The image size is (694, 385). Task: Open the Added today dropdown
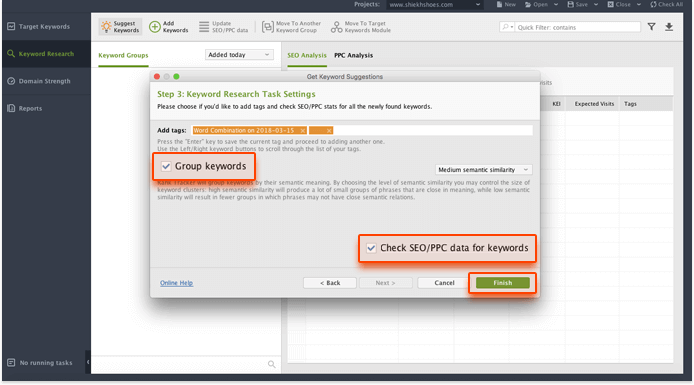pyautogui.click(x=239, y=55)
